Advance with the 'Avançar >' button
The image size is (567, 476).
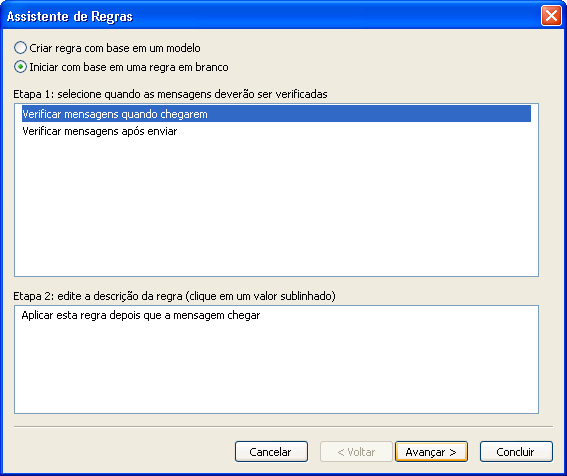pos(431,452)
